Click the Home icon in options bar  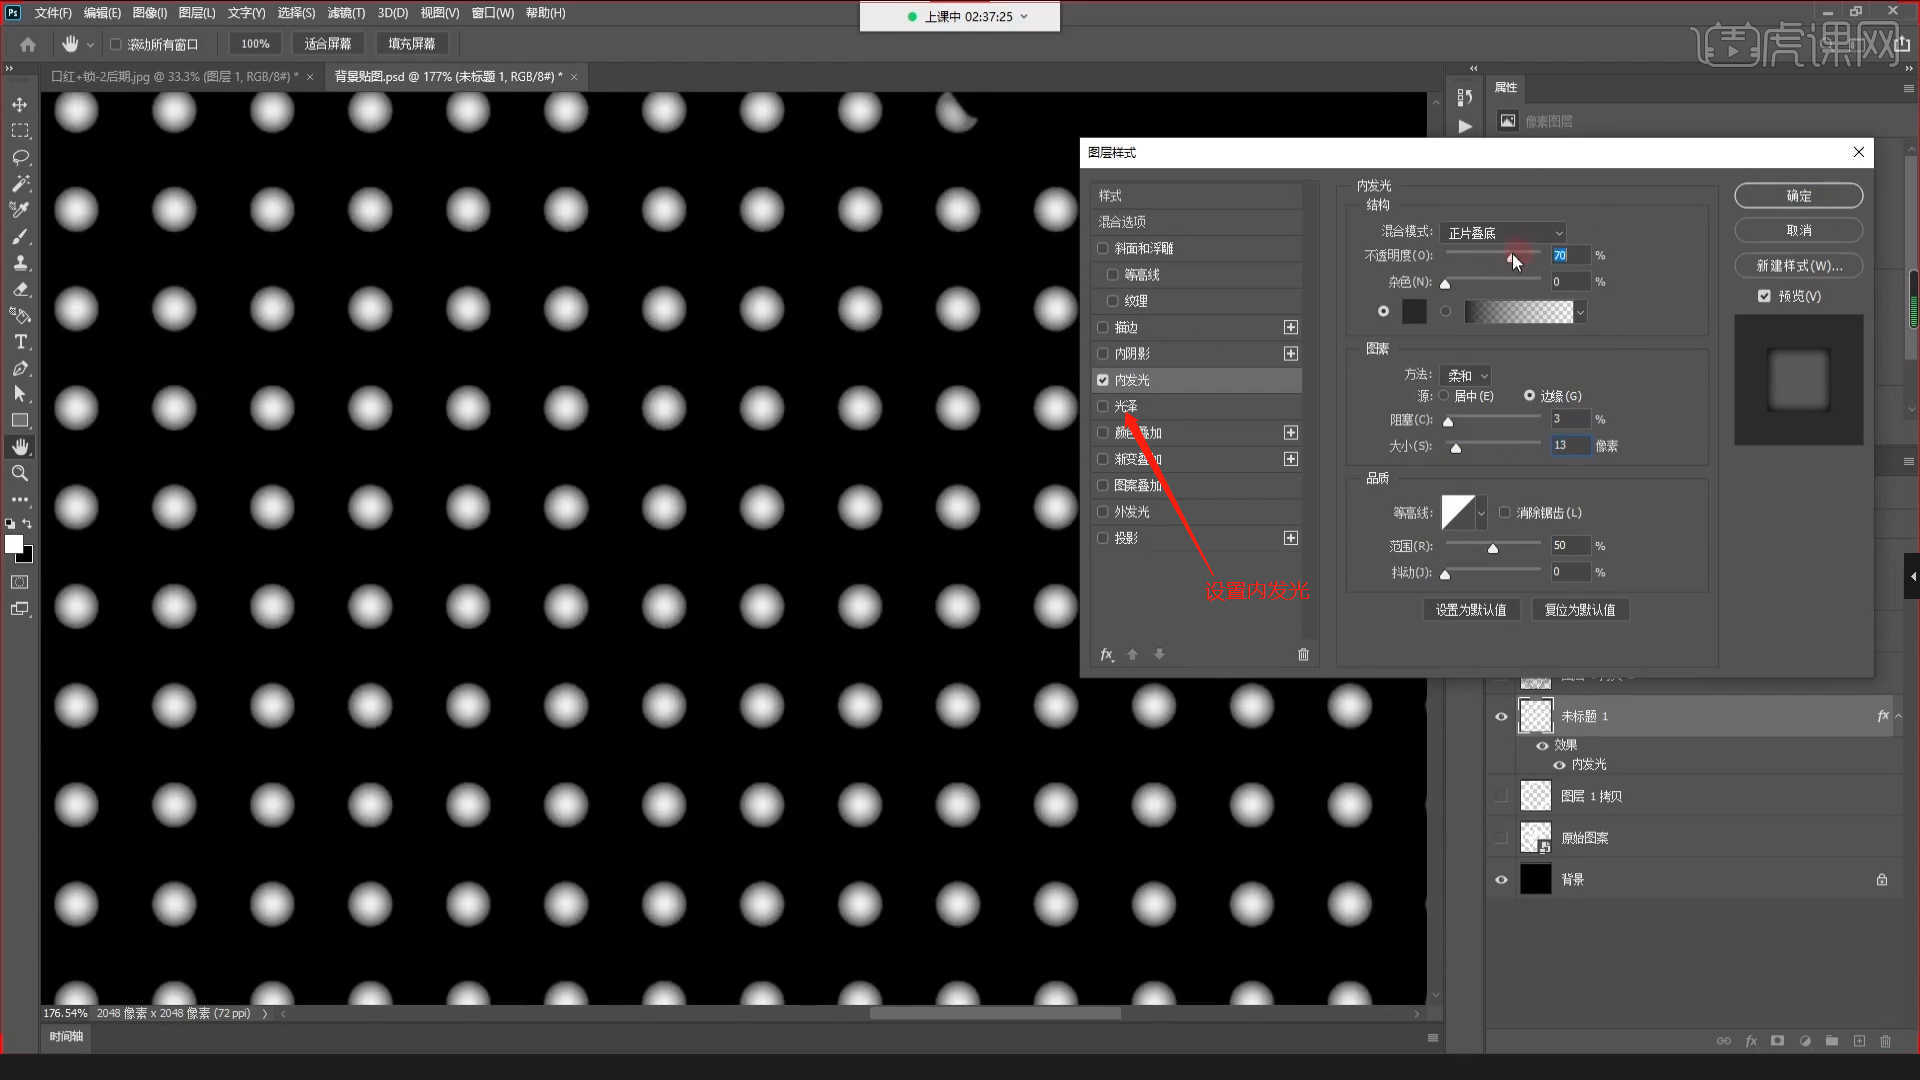[28, 44]
